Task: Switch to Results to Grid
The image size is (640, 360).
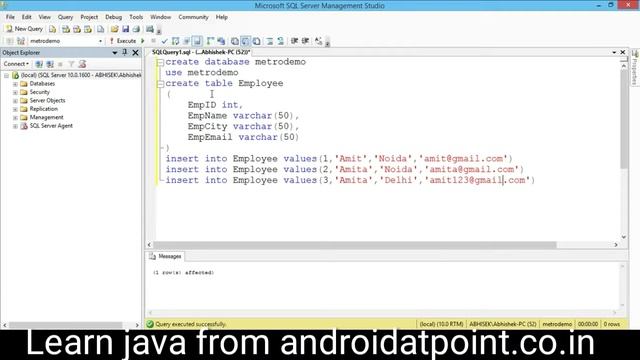Action: click(245, 41)
